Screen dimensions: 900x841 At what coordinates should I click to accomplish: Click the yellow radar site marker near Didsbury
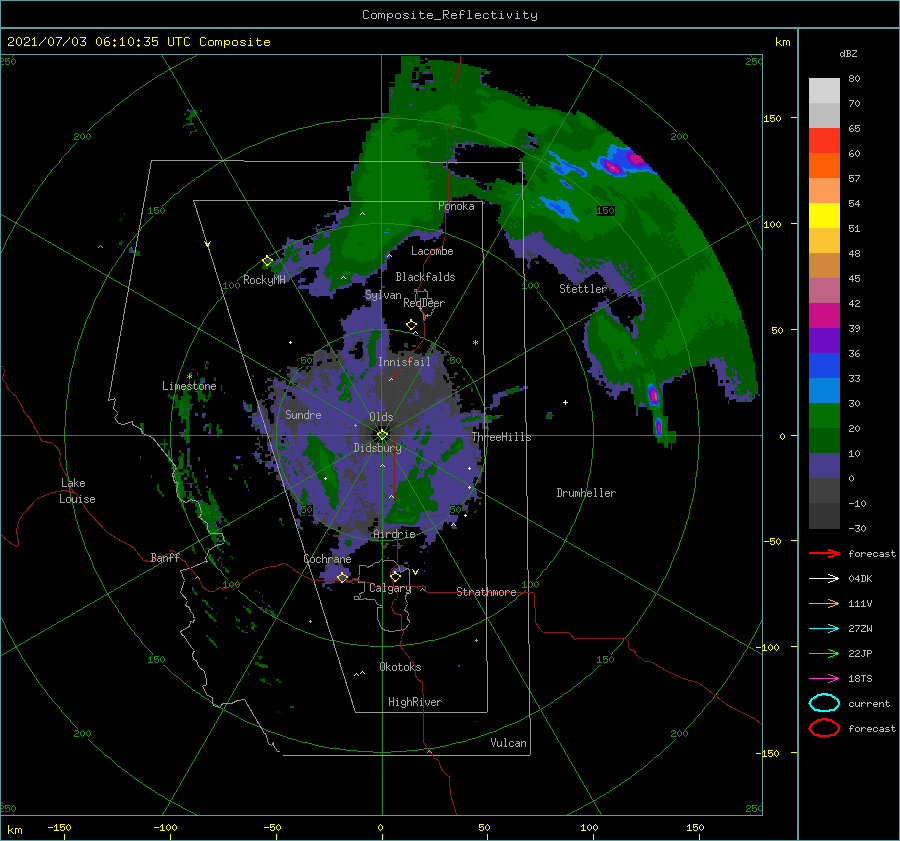tap(382, 435)
